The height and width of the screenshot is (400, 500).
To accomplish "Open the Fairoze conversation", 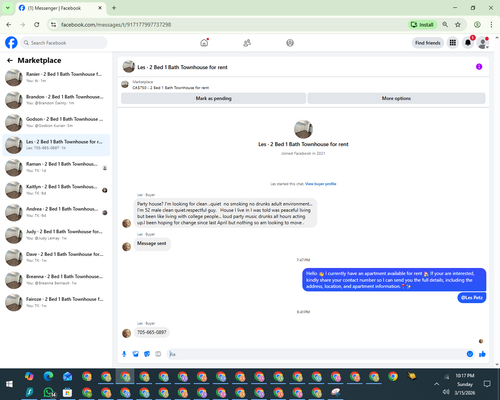I will (56, 302).
